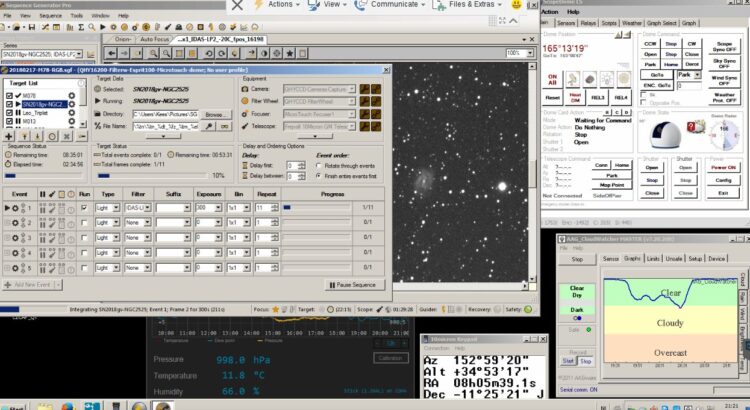The image size is (750, 410).
Task: Click the Pause Sequence button
Action: (354, 285)
